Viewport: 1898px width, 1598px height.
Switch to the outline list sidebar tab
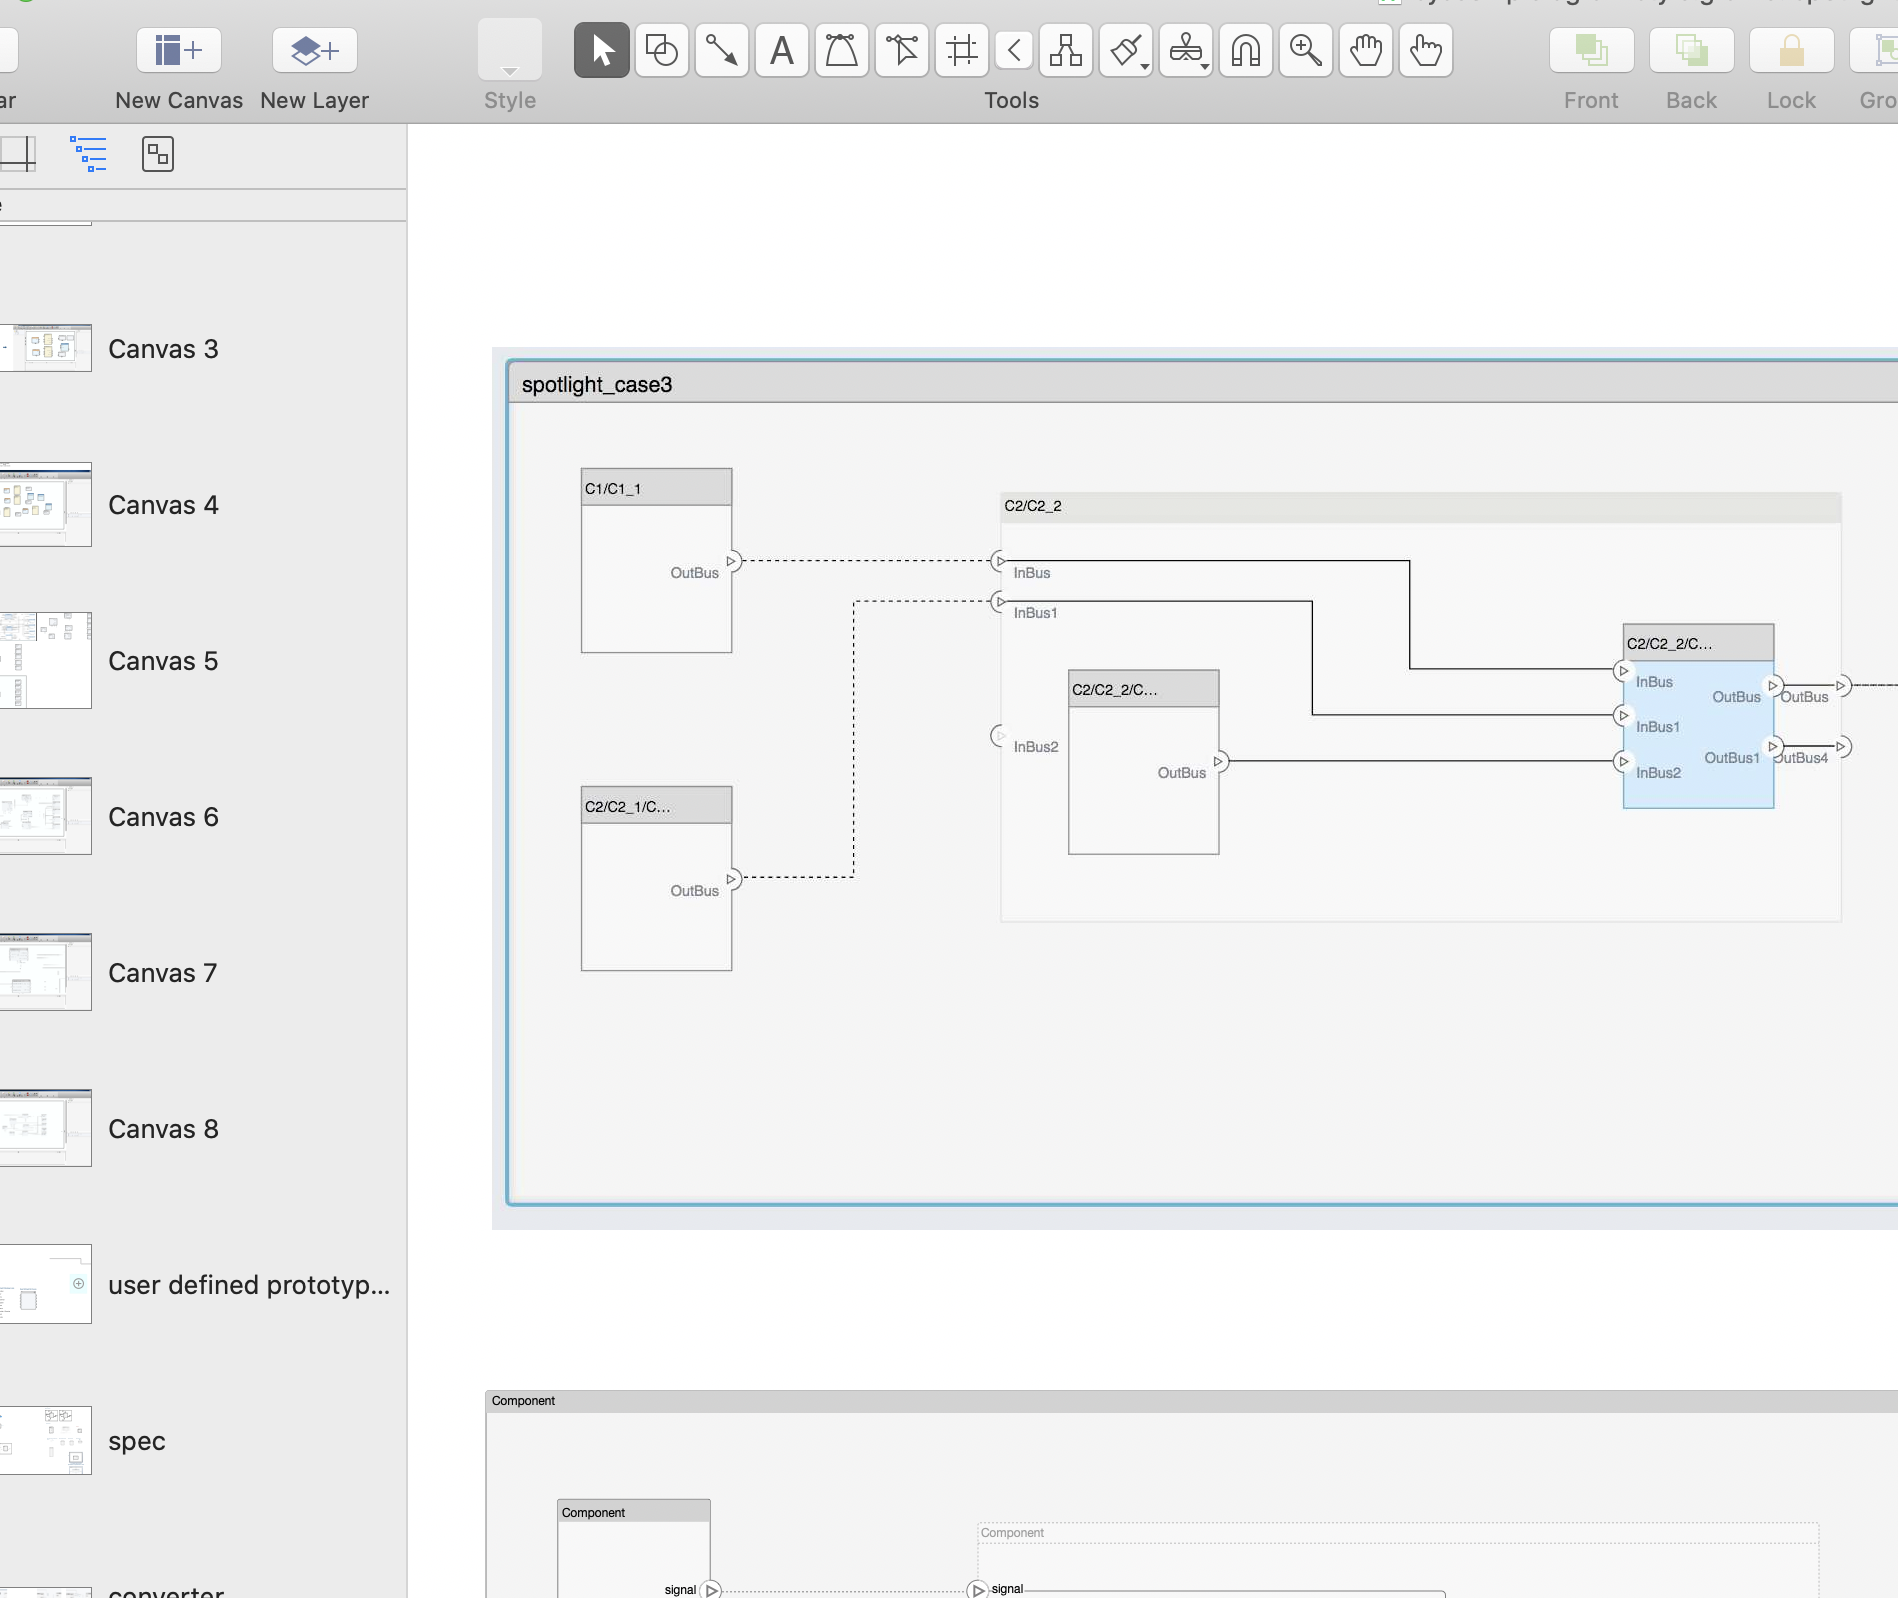89,154
